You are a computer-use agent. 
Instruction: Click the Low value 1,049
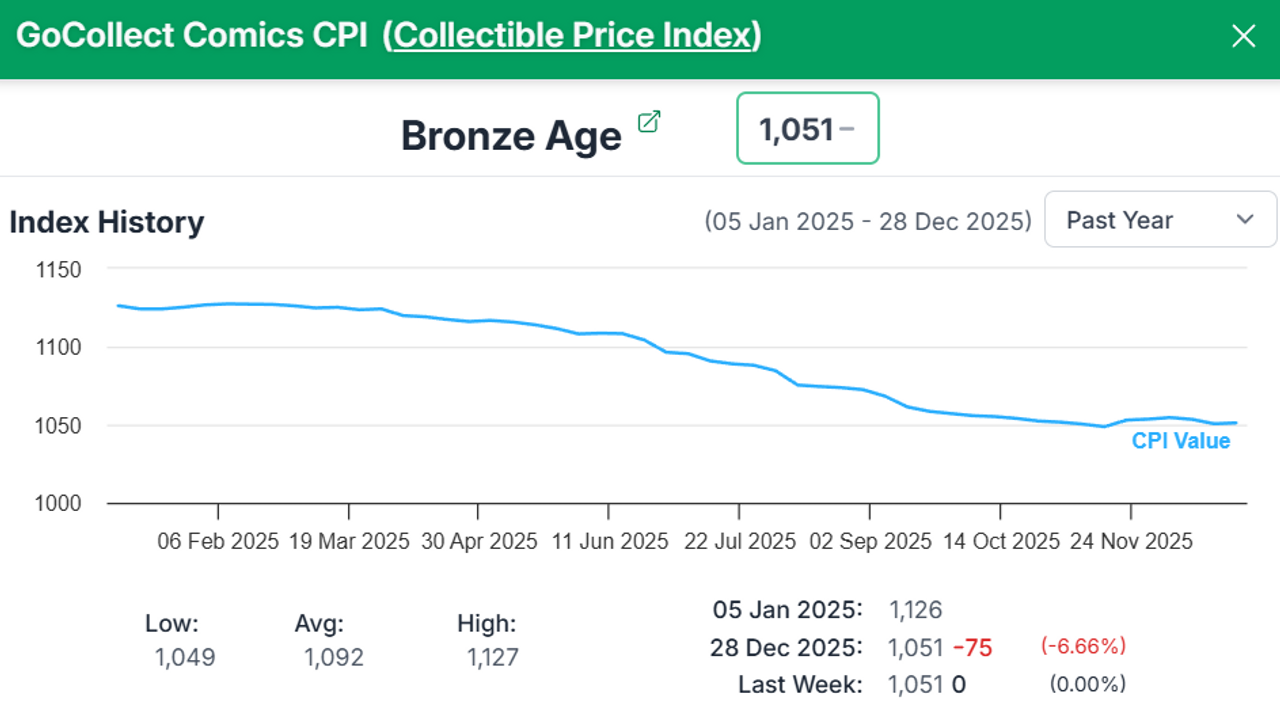[x=185, y=658]
